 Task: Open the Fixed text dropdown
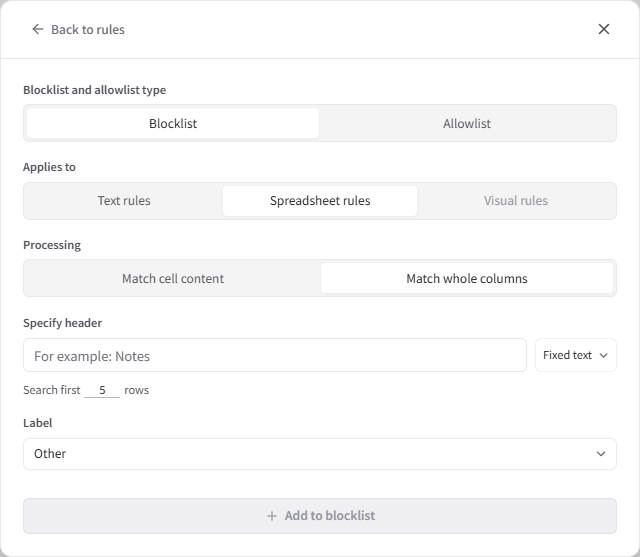576,355
